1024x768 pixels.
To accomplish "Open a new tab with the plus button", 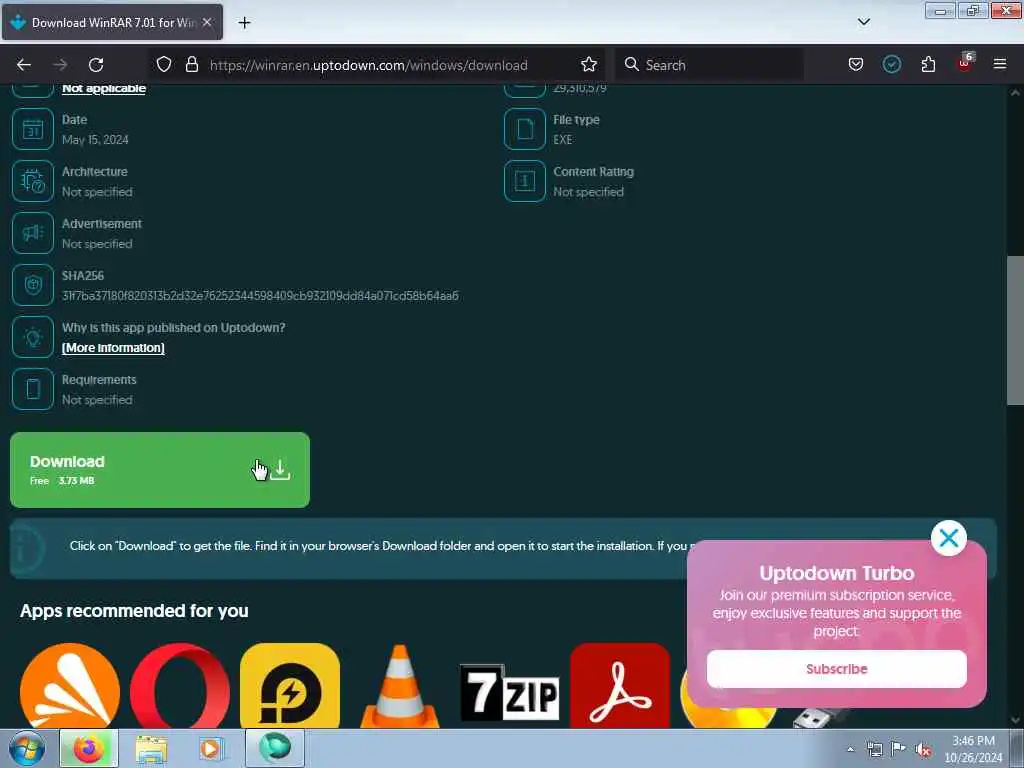I will 244,23.
